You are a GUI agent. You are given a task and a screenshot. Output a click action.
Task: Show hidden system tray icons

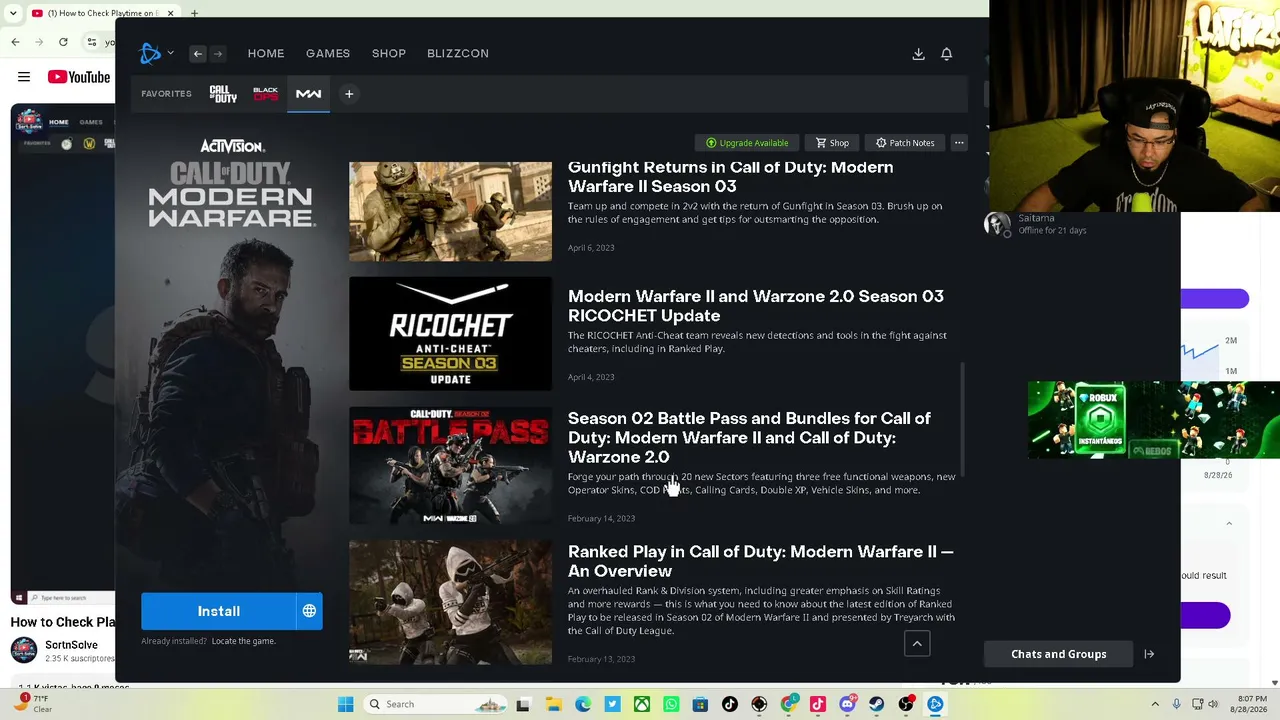tap(1155, 704)
